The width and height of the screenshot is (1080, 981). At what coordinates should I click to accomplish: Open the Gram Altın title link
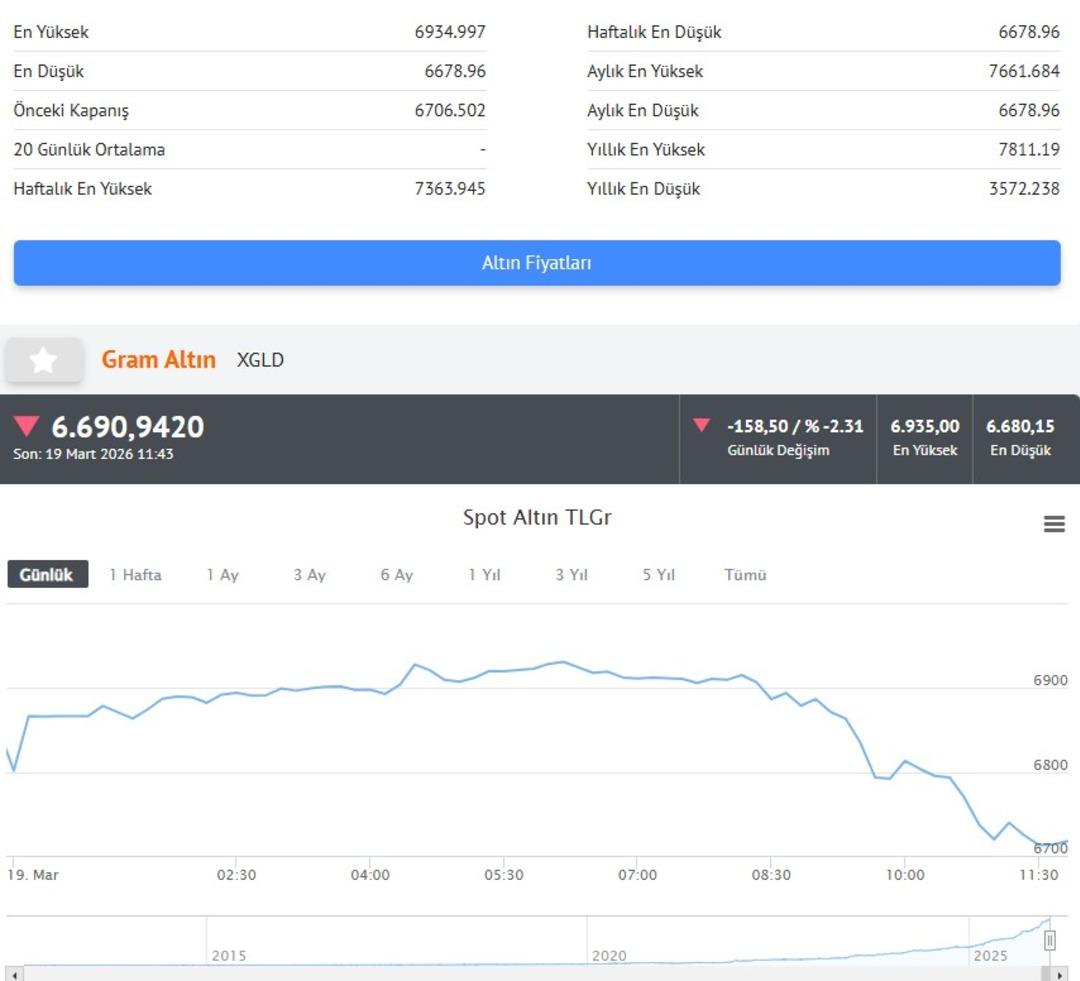click(158, 360)
